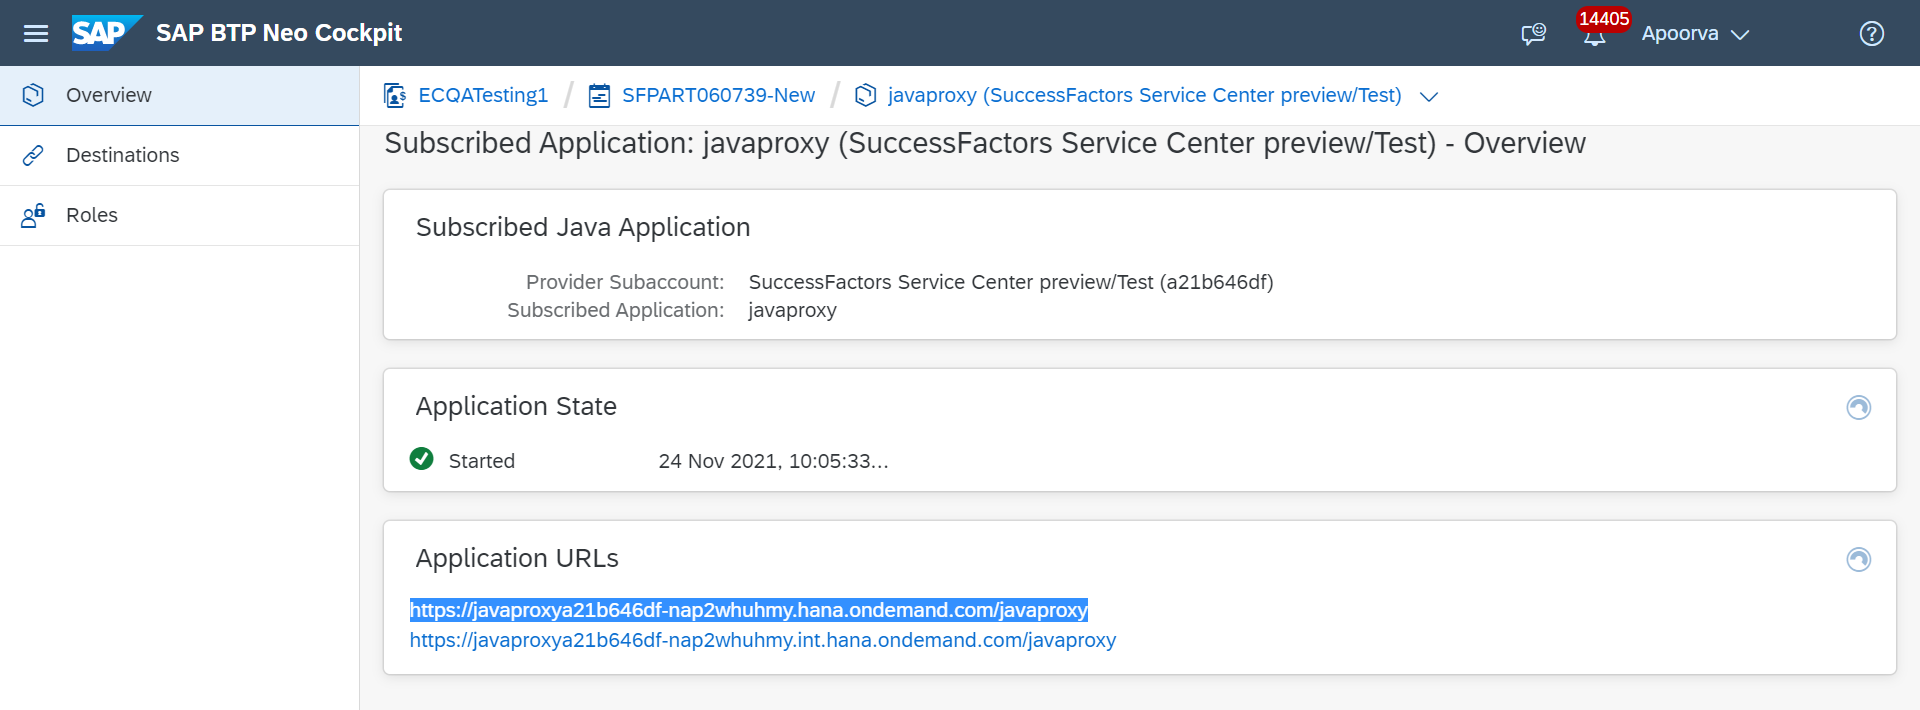
Task: Click the green Started status icon
Action: coord(422,459)
